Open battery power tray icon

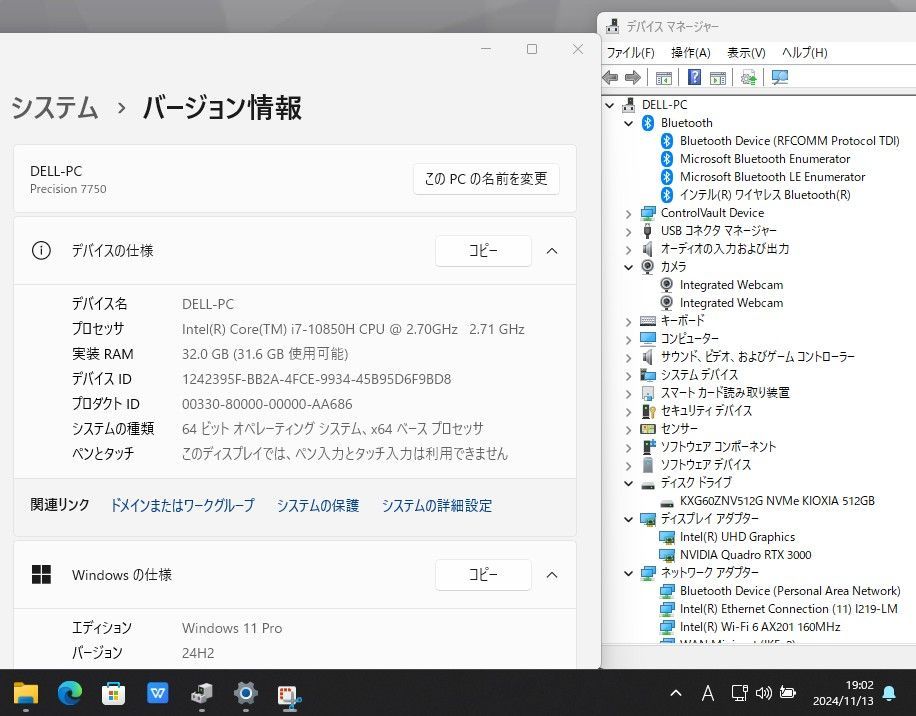point(787,693)
